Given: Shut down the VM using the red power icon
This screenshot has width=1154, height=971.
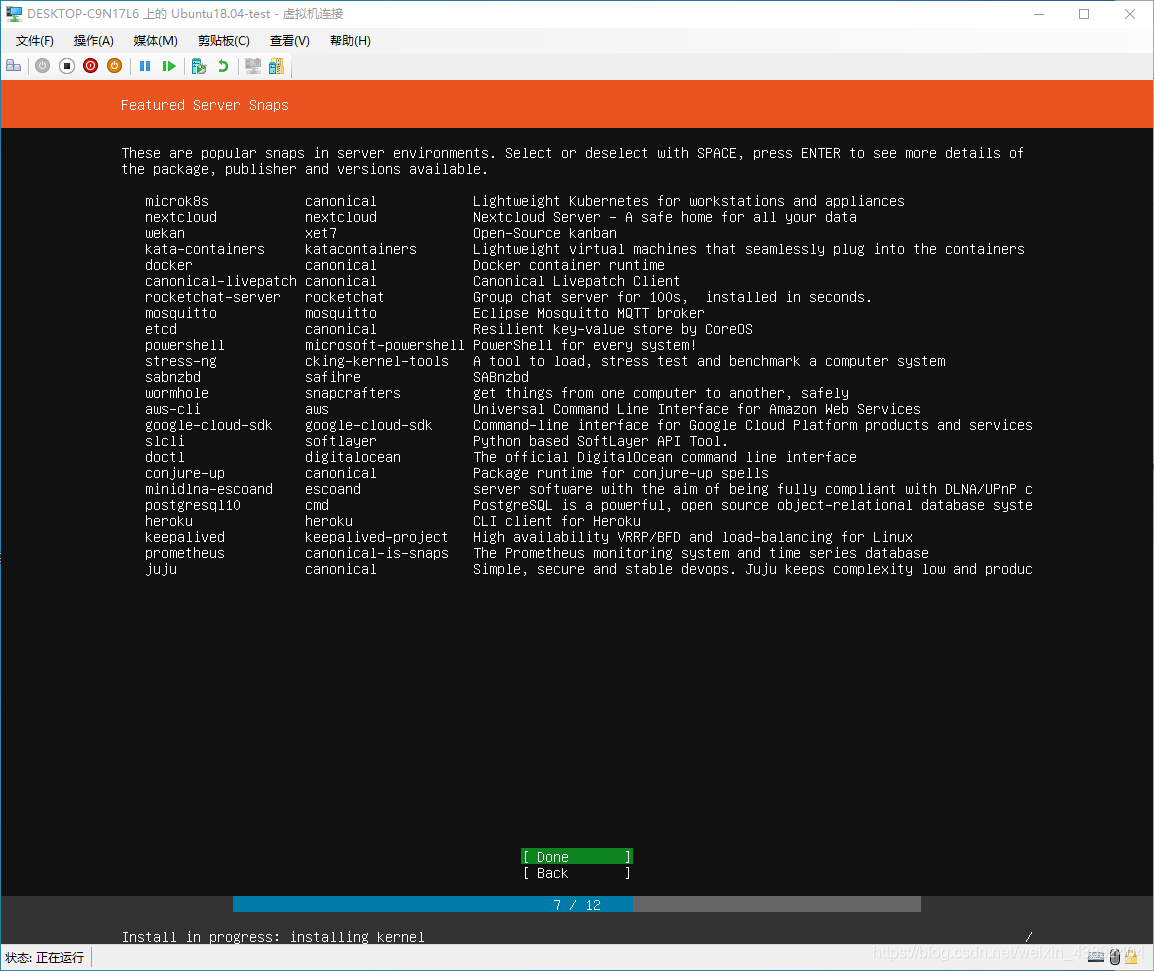Looking at the screenshot, I should click(91, 66).
